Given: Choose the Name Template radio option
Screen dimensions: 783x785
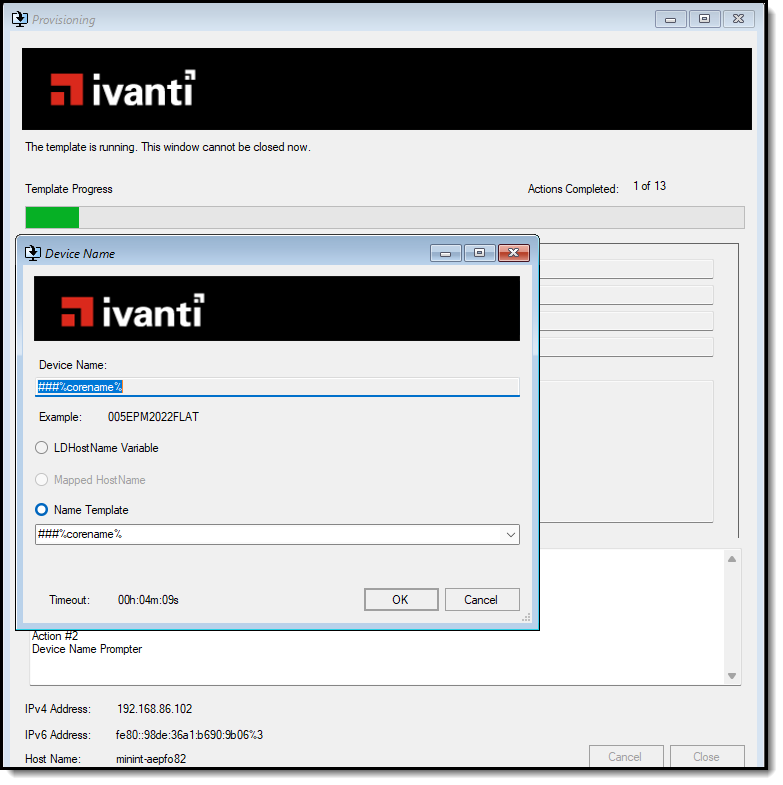Looking at the screenshot, I should pyautogui.click(x=42, y=510).
